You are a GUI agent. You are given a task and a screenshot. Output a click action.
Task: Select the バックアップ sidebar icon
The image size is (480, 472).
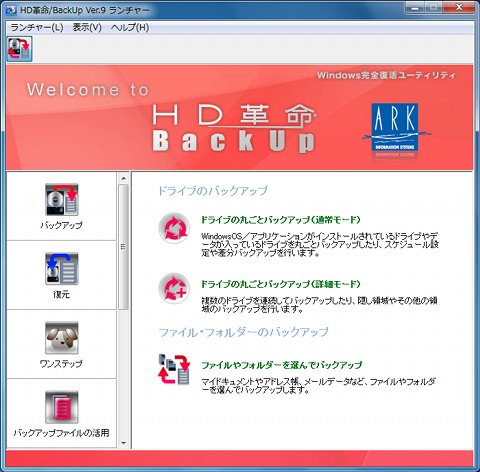pos(62,199)
